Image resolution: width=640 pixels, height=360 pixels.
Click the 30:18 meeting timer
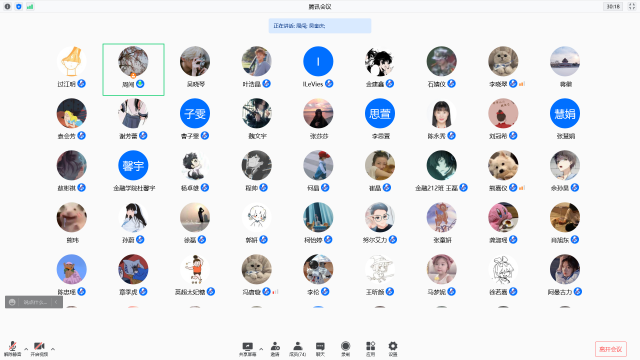tap(613, 7)
